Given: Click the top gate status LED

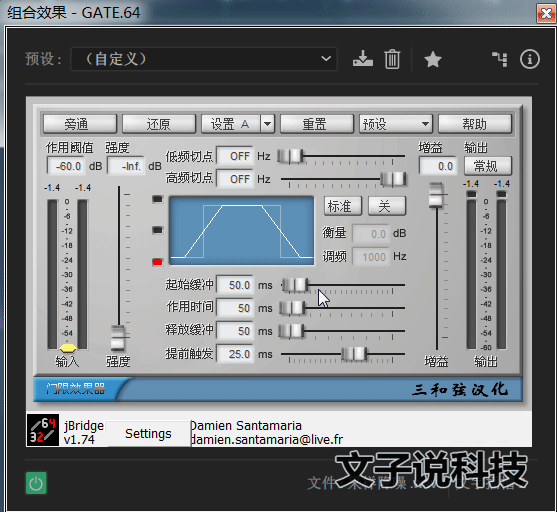Looking at the screenshot, I should (x=158, y=199).
